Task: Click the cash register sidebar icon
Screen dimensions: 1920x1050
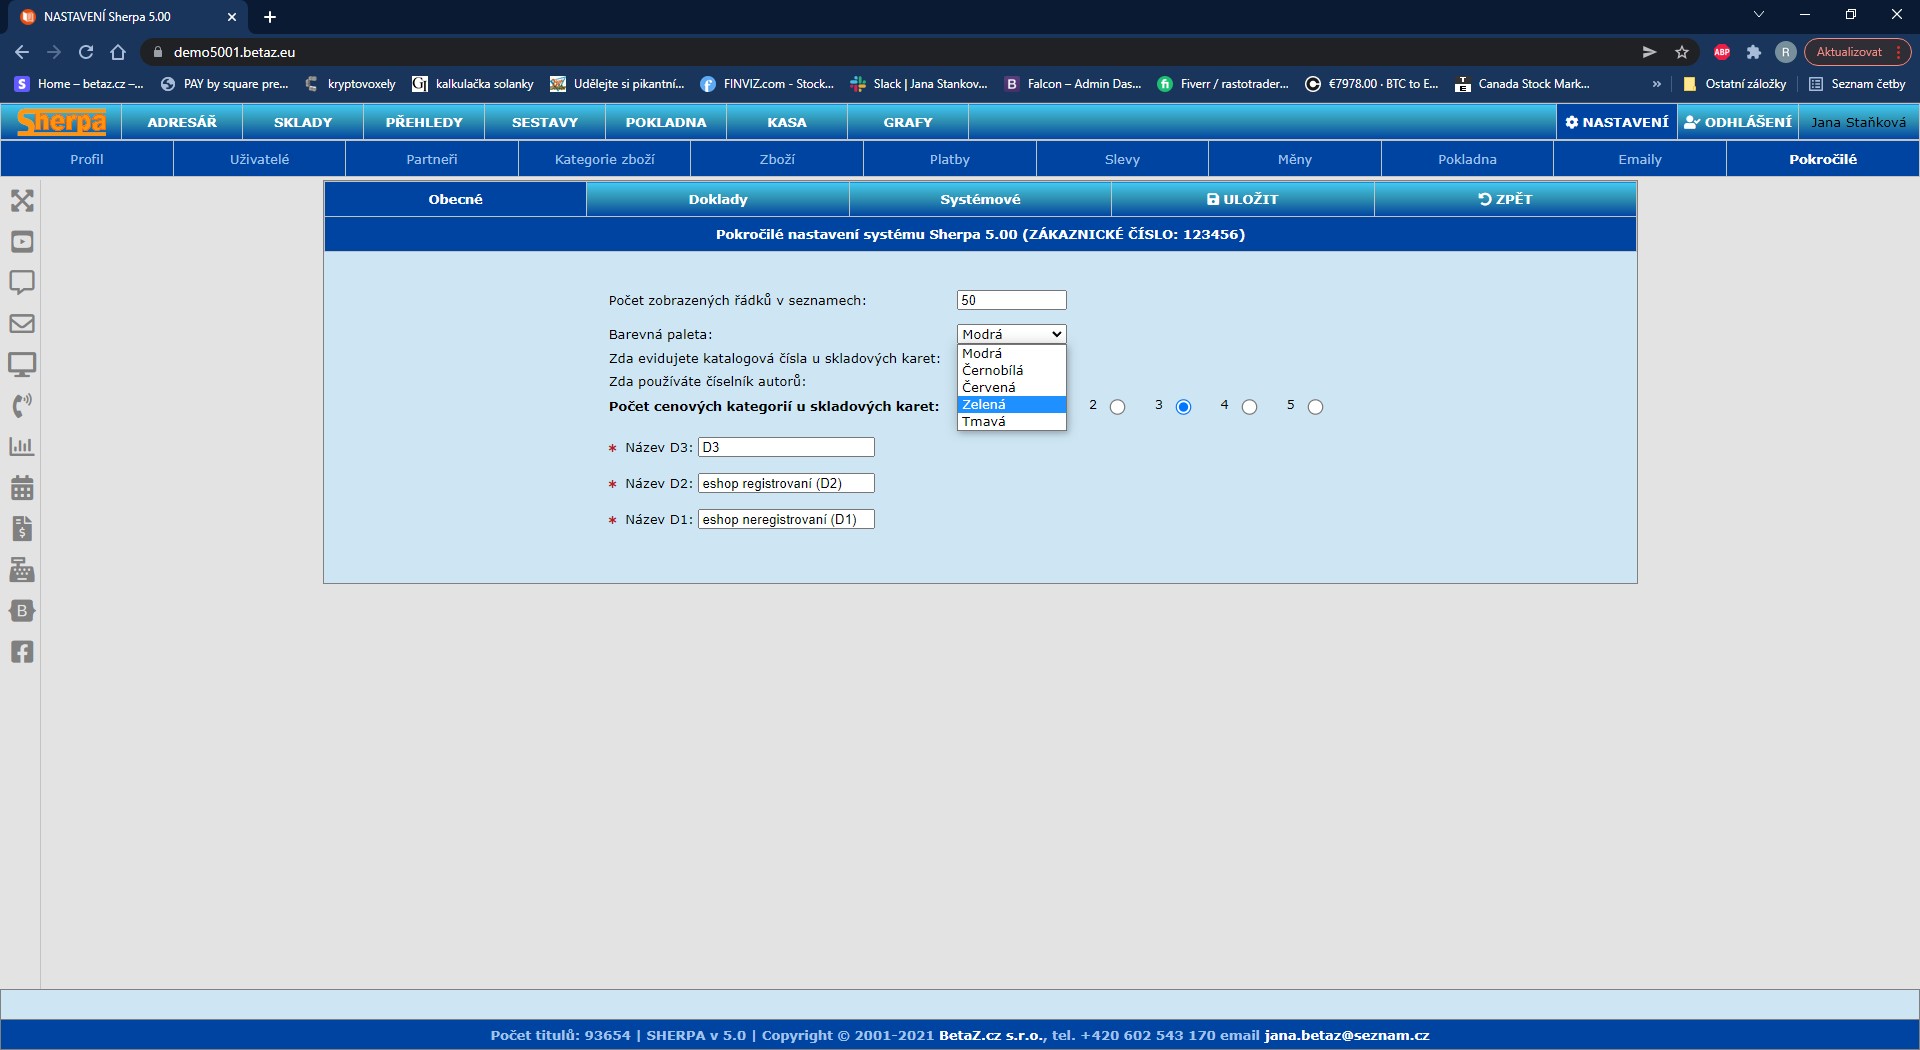Action: click(x=22, y=570)
